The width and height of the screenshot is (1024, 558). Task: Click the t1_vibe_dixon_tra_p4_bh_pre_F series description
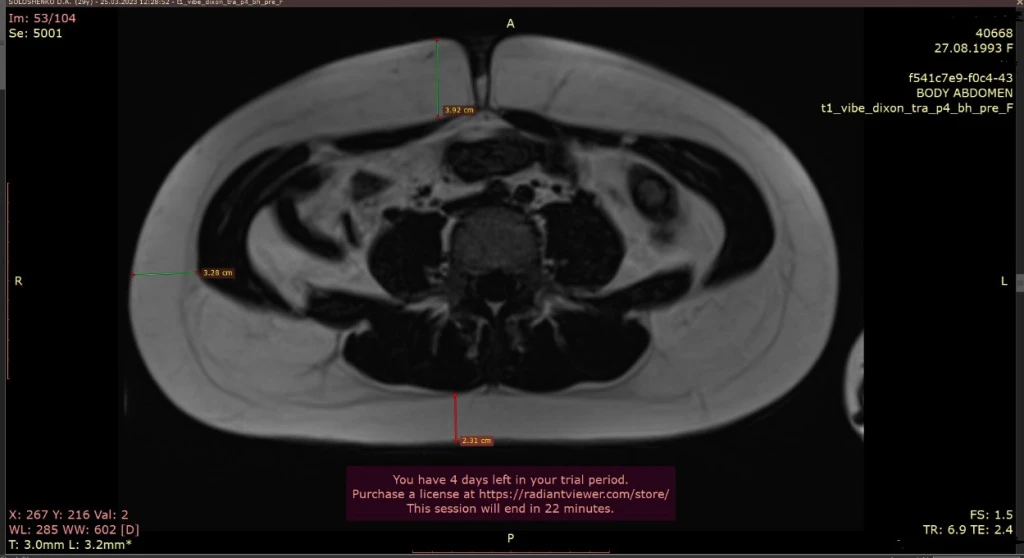(917, 108)
